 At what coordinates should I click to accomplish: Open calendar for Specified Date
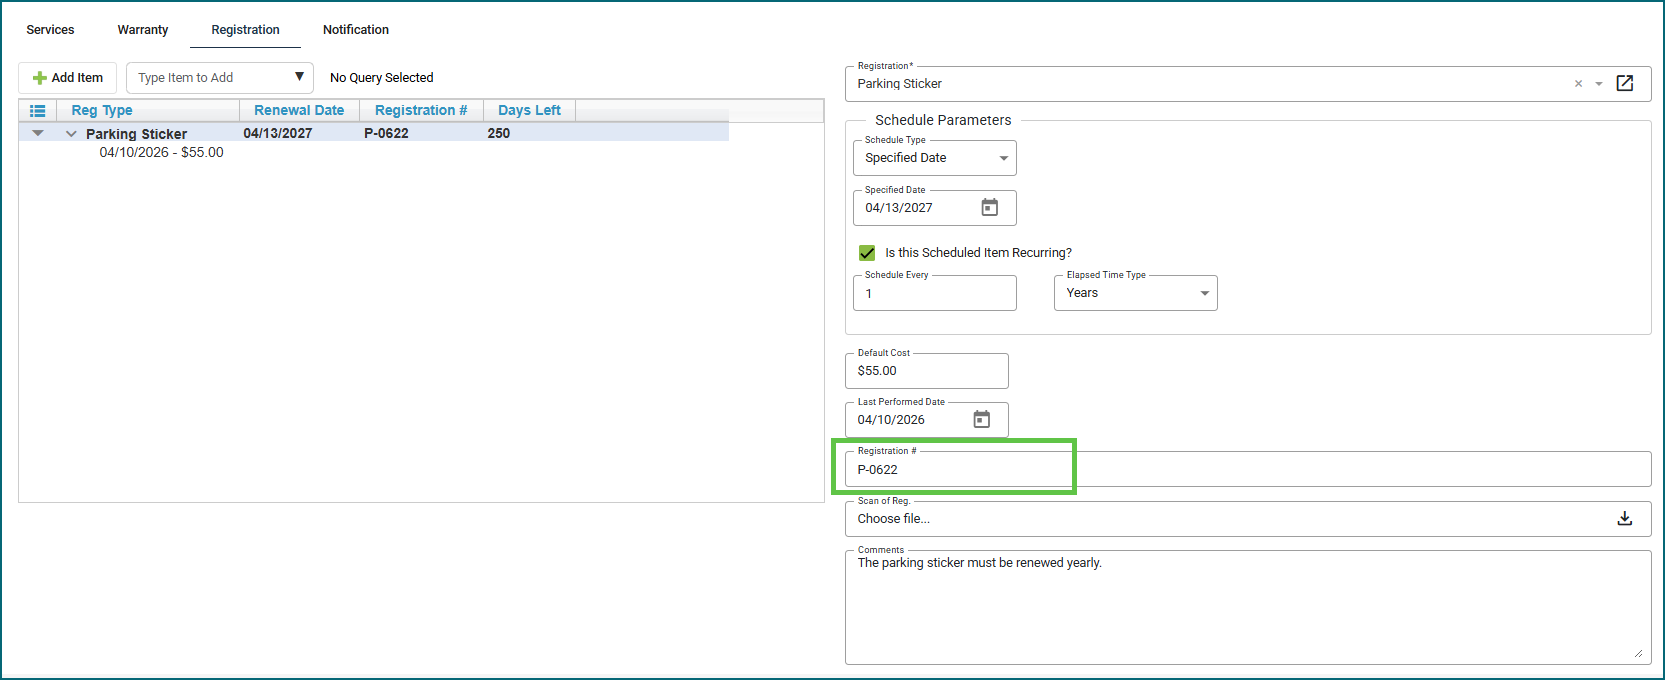coord(989,207)
